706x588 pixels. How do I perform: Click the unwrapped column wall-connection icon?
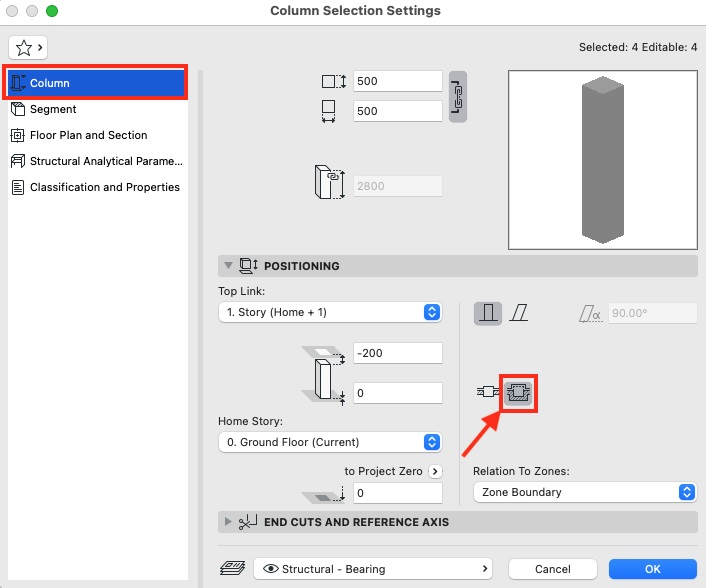487,393
